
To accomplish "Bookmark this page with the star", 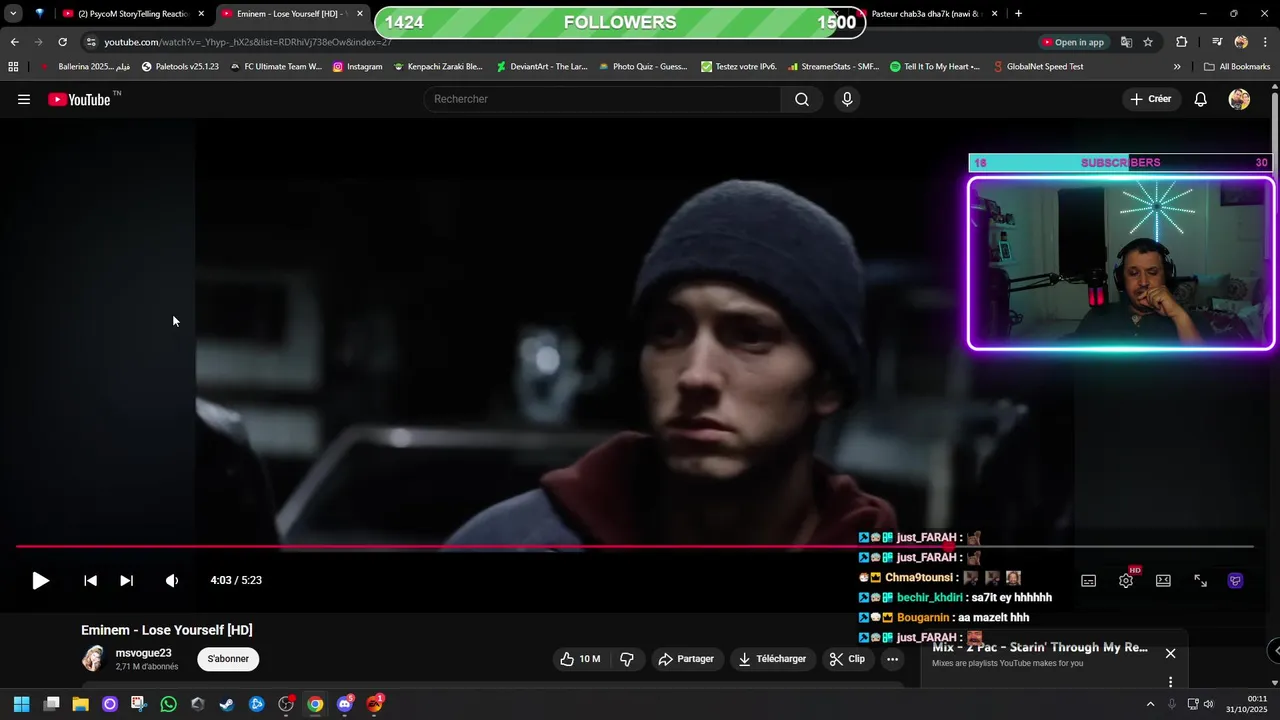I will tap(1148, 42).
